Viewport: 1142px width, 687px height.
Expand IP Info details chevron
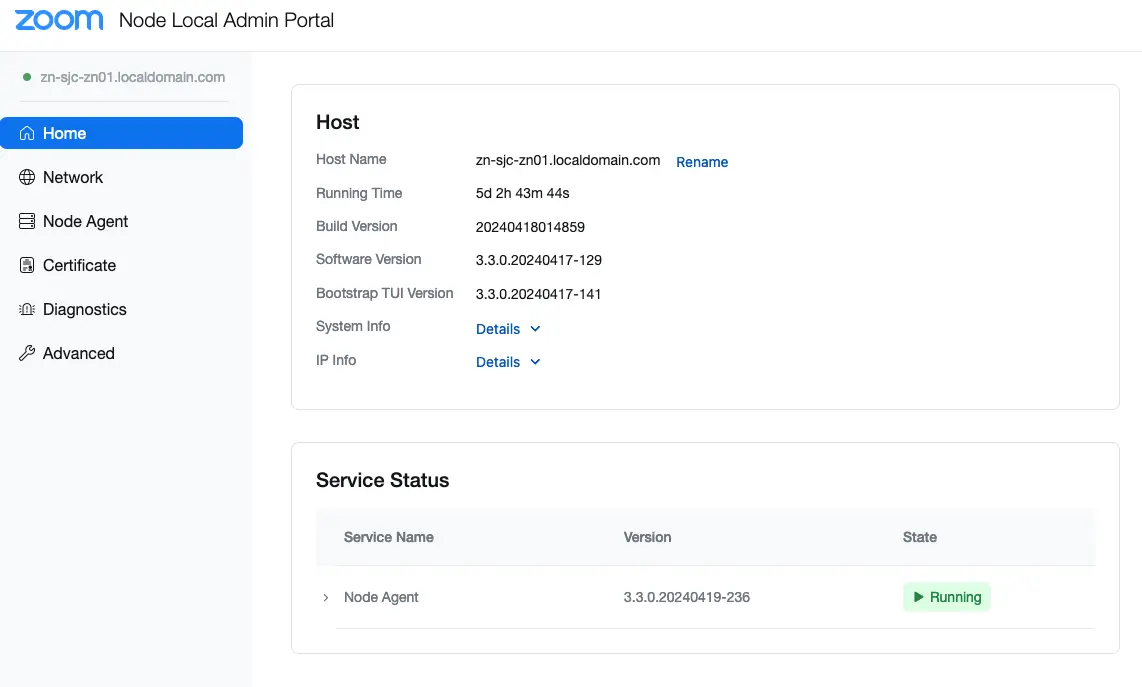coord(535,362)
